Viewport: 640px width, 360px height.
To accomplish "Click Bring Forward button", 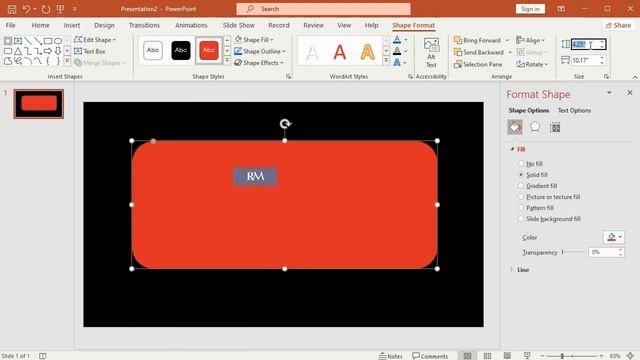I will tap(477, 40).
